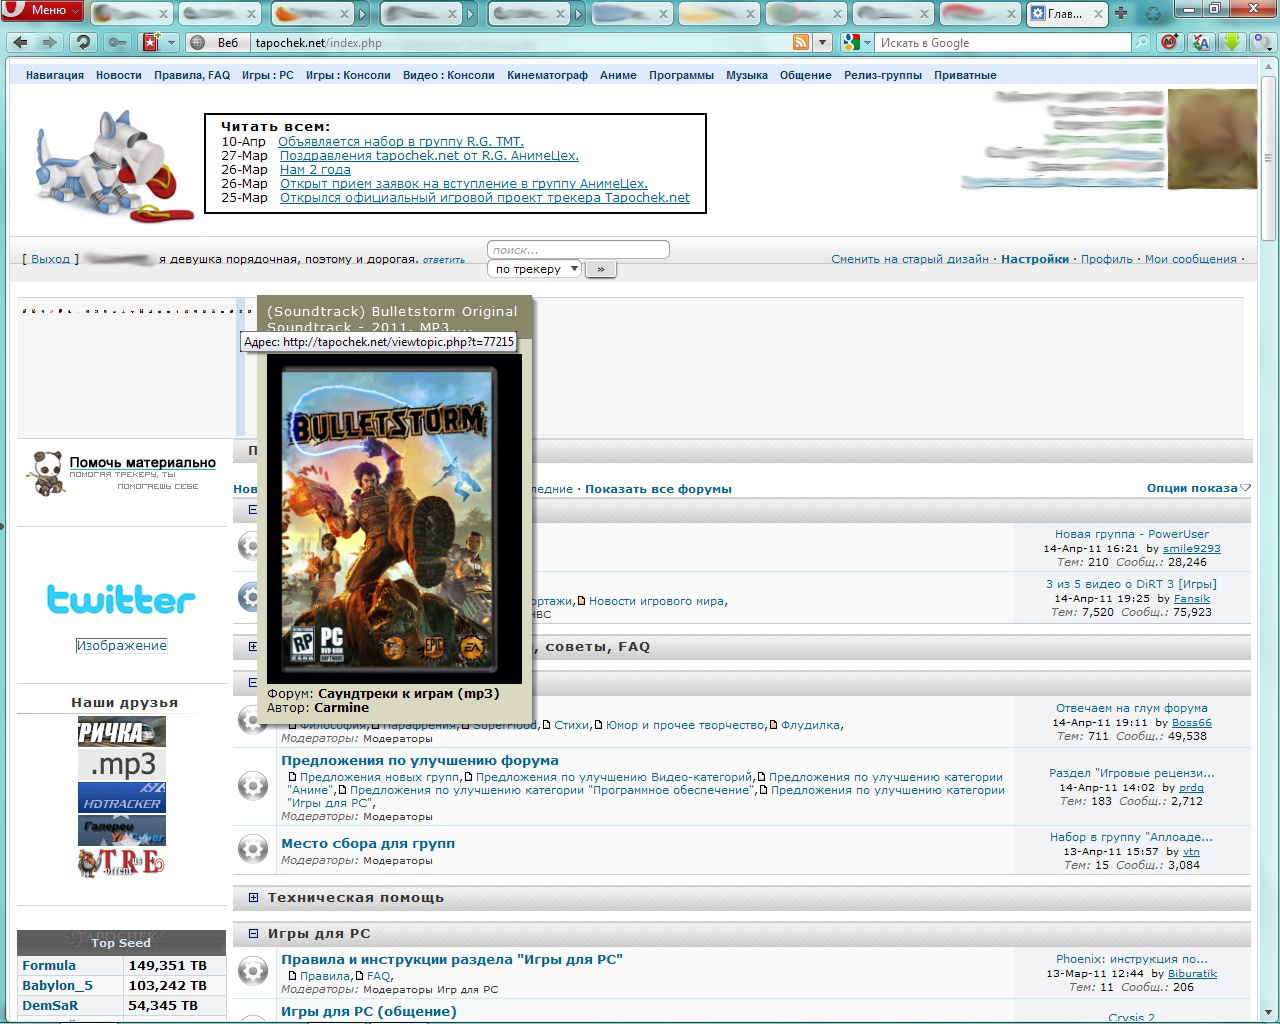Click the magnifier icon in Google search field

point(1141,43)
